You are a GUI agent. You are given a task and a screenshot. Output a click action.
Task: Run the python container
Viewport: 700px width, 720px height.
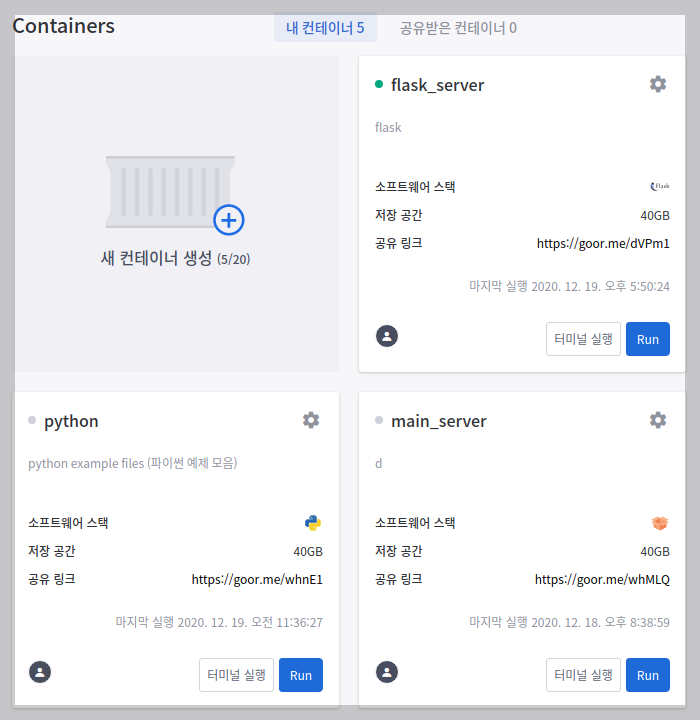(x=301, y=675)
